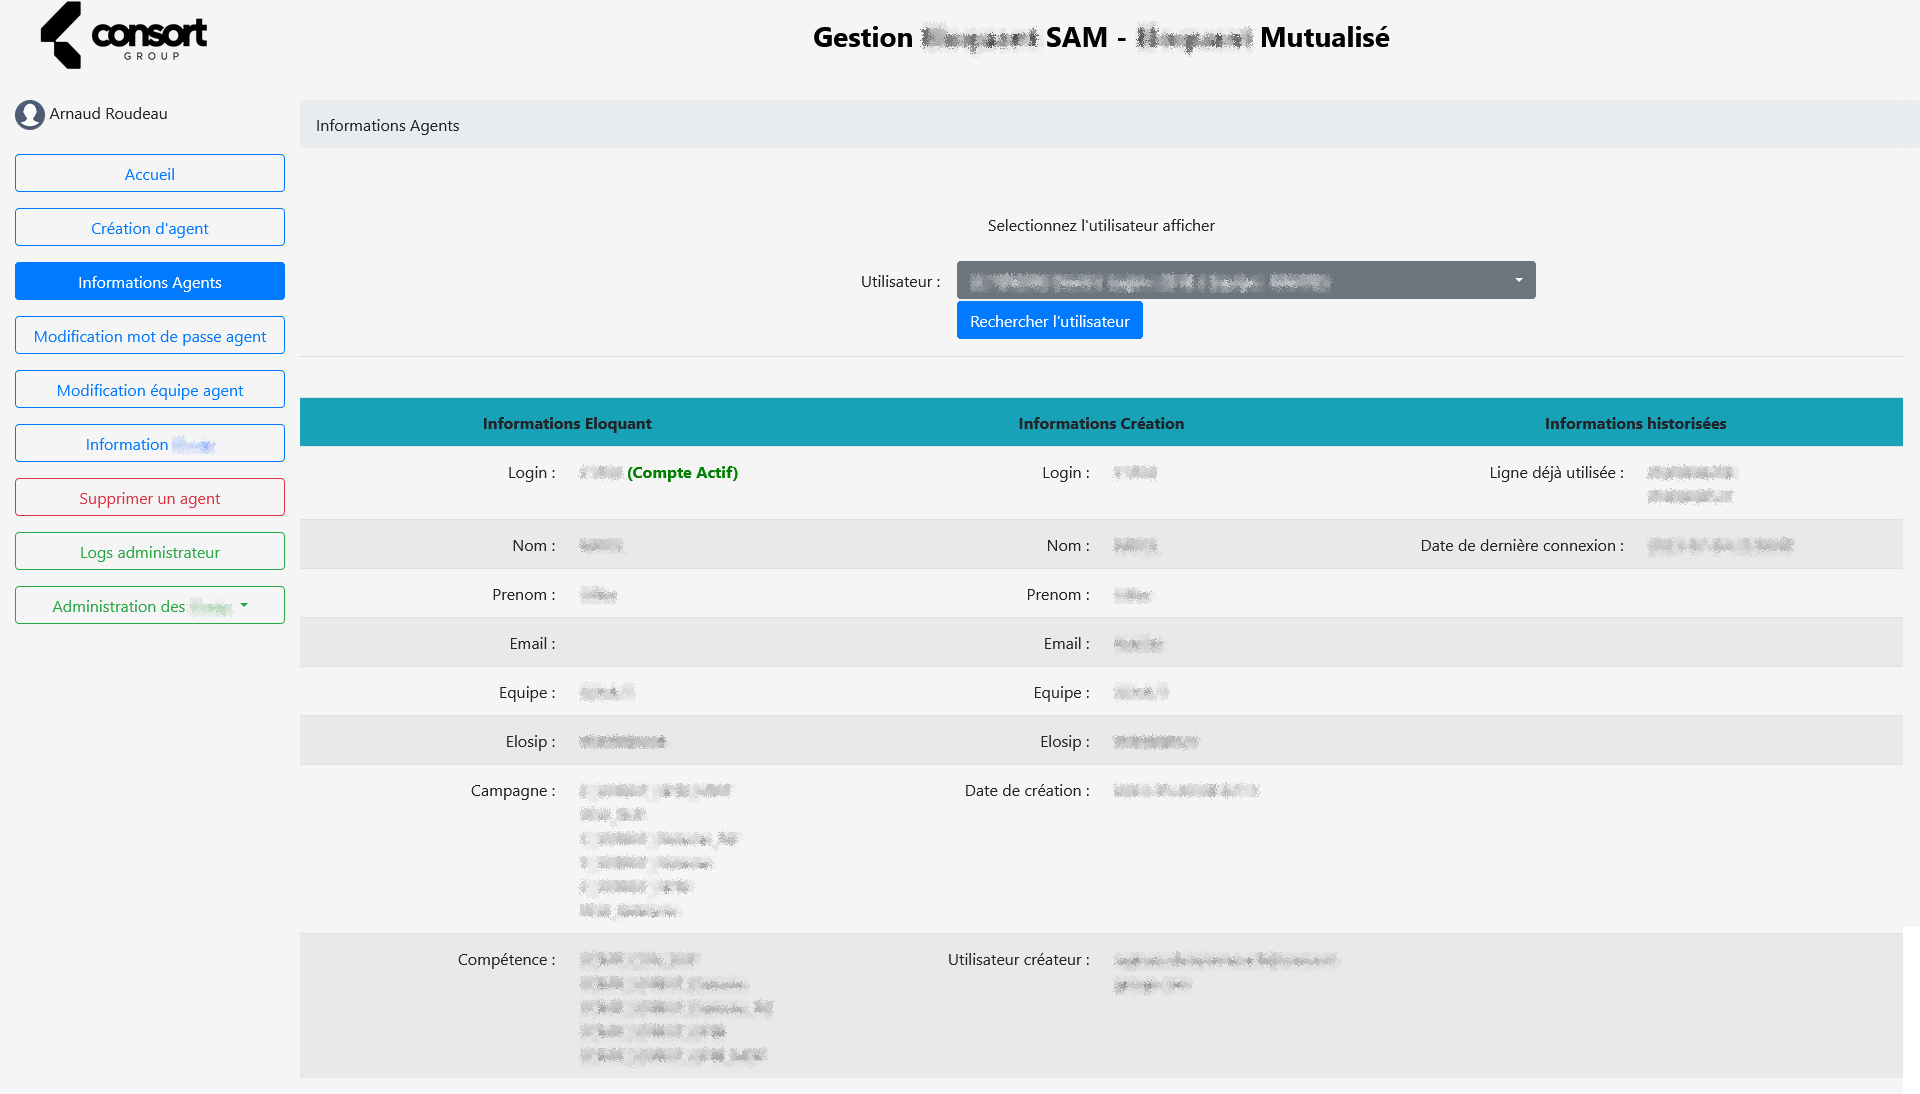Viewport: 1920px width, 1094px height.
Task: Click Supprimer un agent
Action: coord(150,498)
